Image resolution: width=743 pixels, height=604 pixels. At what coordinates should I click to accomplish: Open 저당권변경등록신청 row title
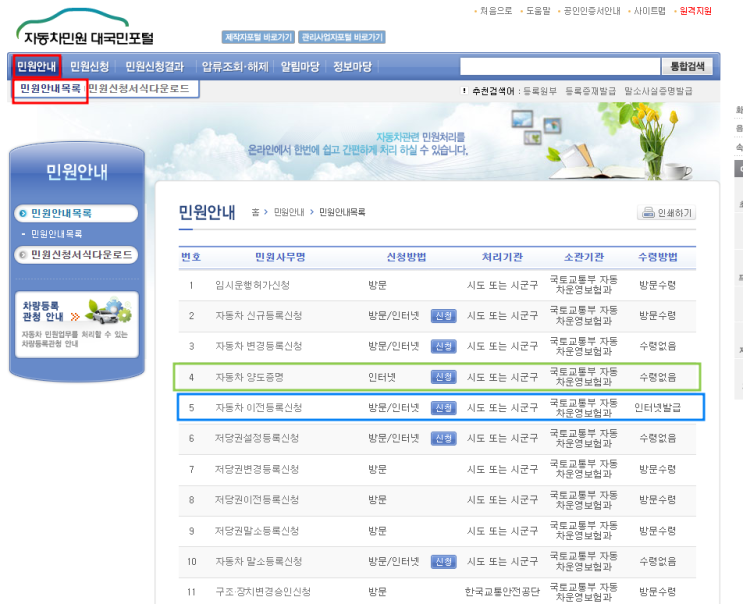tap(257, 469)
